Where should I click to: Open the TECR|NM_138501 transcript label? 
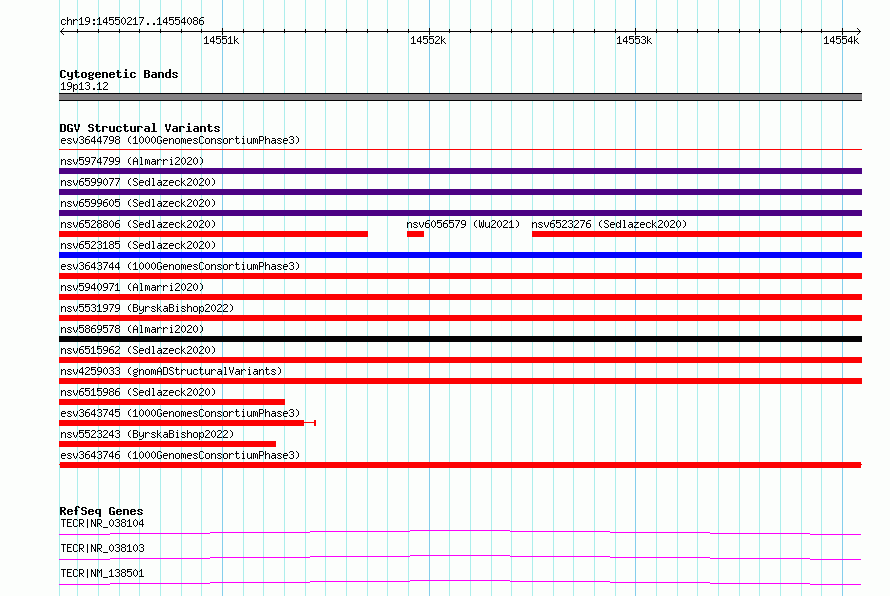tap(102, 573)
